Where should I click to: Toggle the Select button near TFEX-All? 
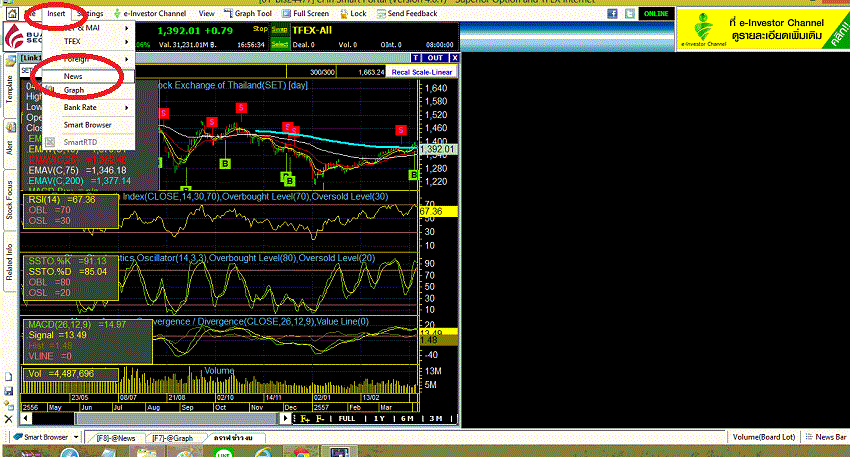pos(279,44)
